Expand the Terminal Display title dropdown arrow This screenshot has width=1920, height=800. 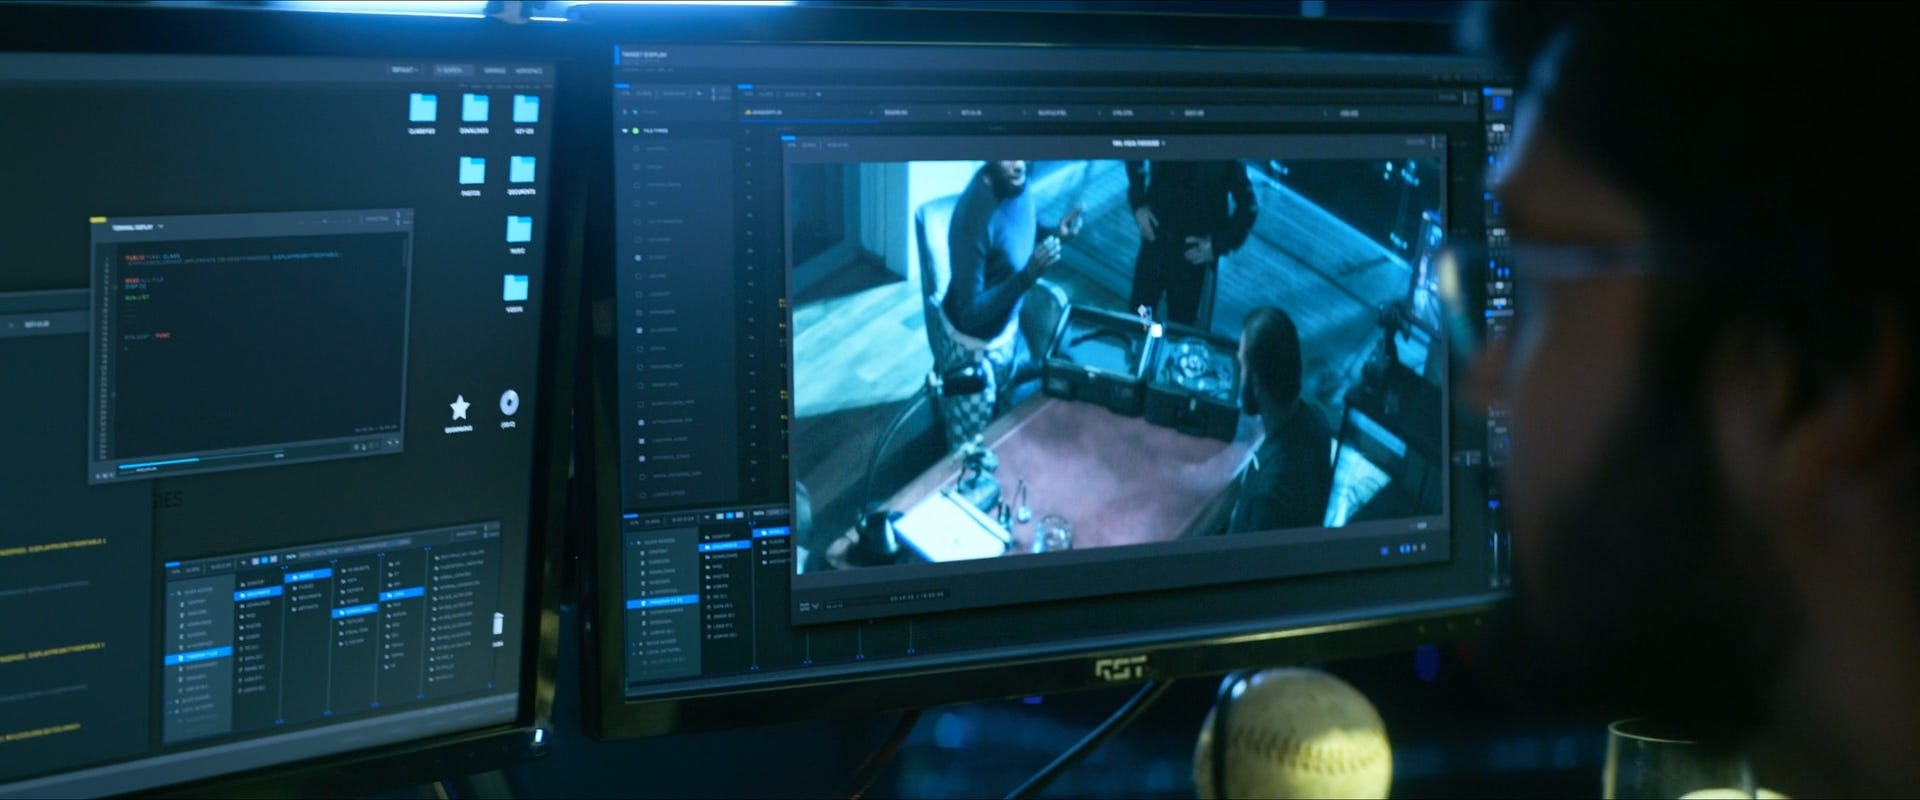pos(160,228)
